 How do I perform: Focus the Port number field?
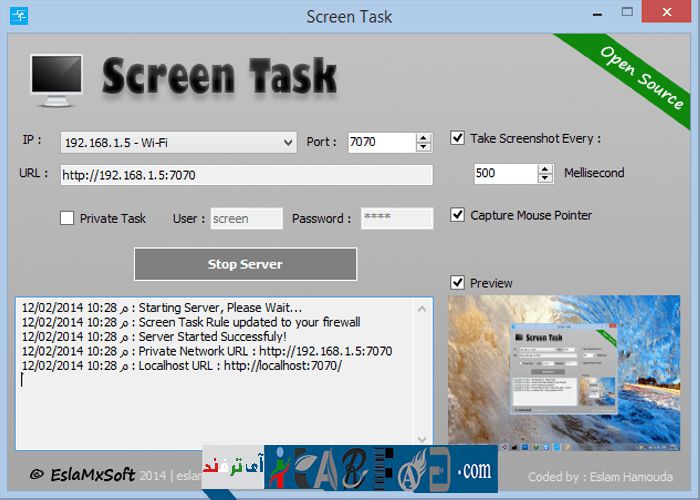[x=380, y=143]
